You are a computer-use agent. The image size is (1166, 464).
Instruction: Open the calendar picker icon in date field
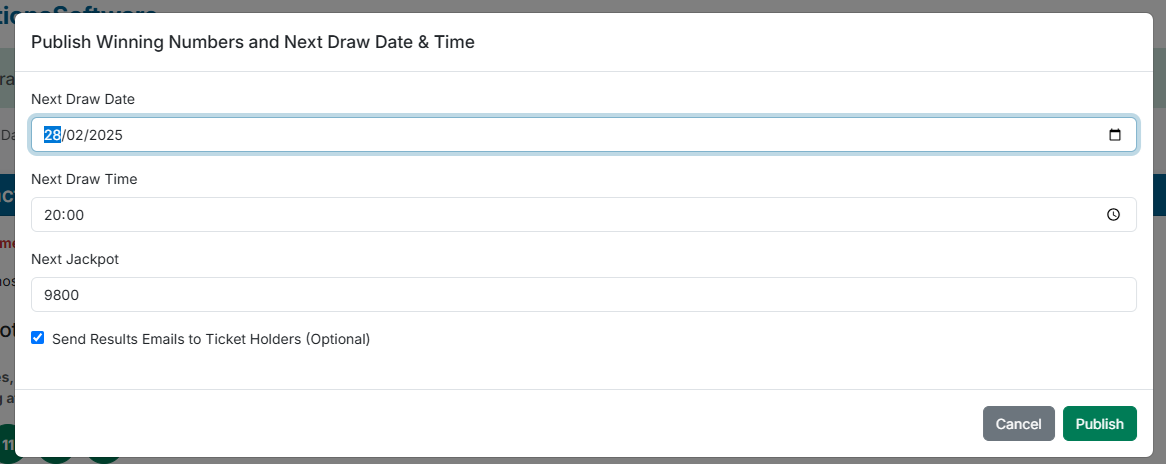[1114, 135]
